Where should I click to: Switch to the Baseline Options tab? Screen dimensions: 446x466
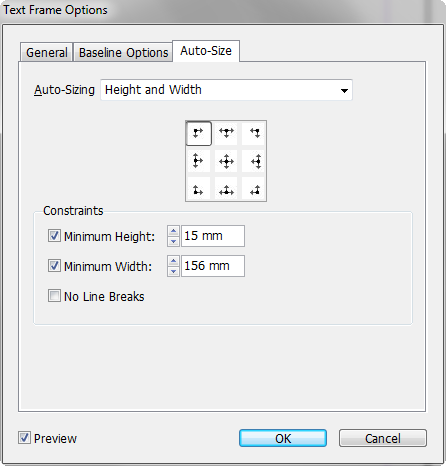point(123,52)
